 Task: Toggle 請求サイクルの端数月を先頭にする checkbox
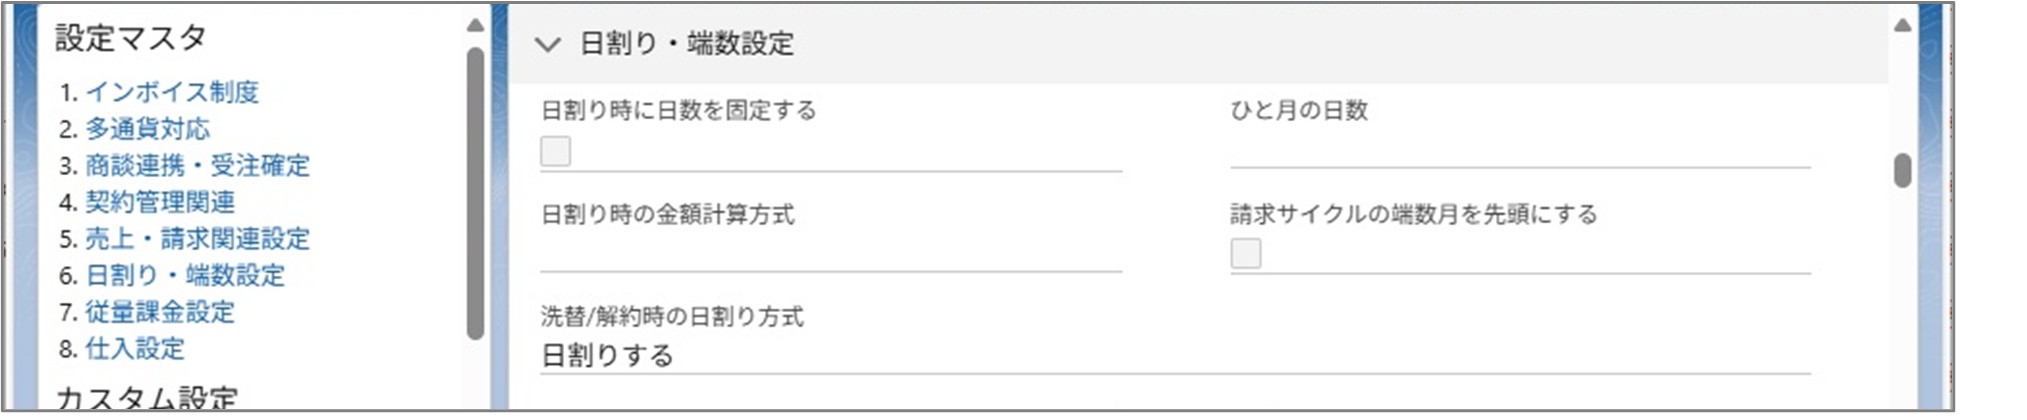[x=1245, y=253]
